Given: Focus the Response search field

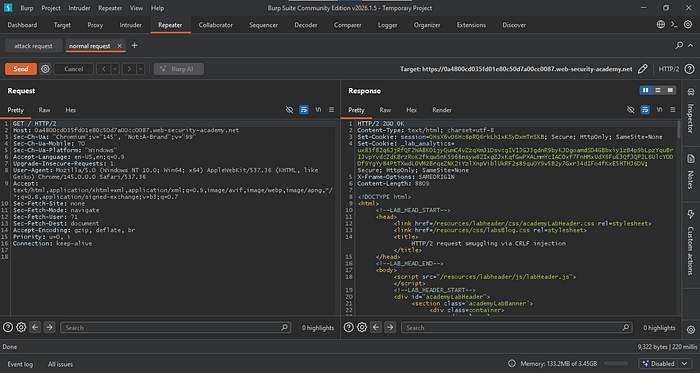Looking at the screenshot, I should click(517, 327).
